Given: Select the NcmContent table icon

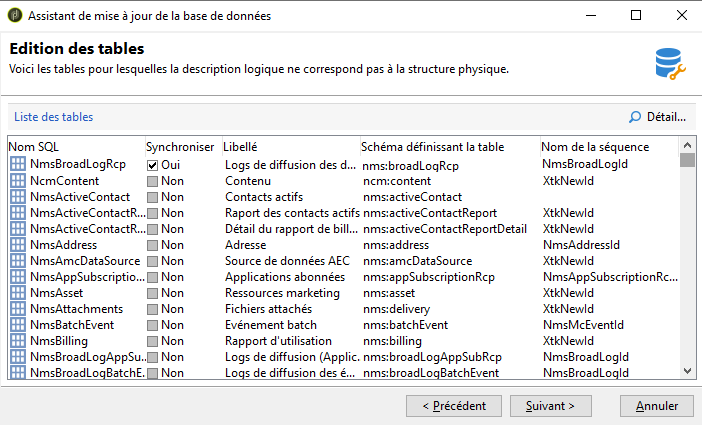Looking at the screenshot, I should coord(18,180).
